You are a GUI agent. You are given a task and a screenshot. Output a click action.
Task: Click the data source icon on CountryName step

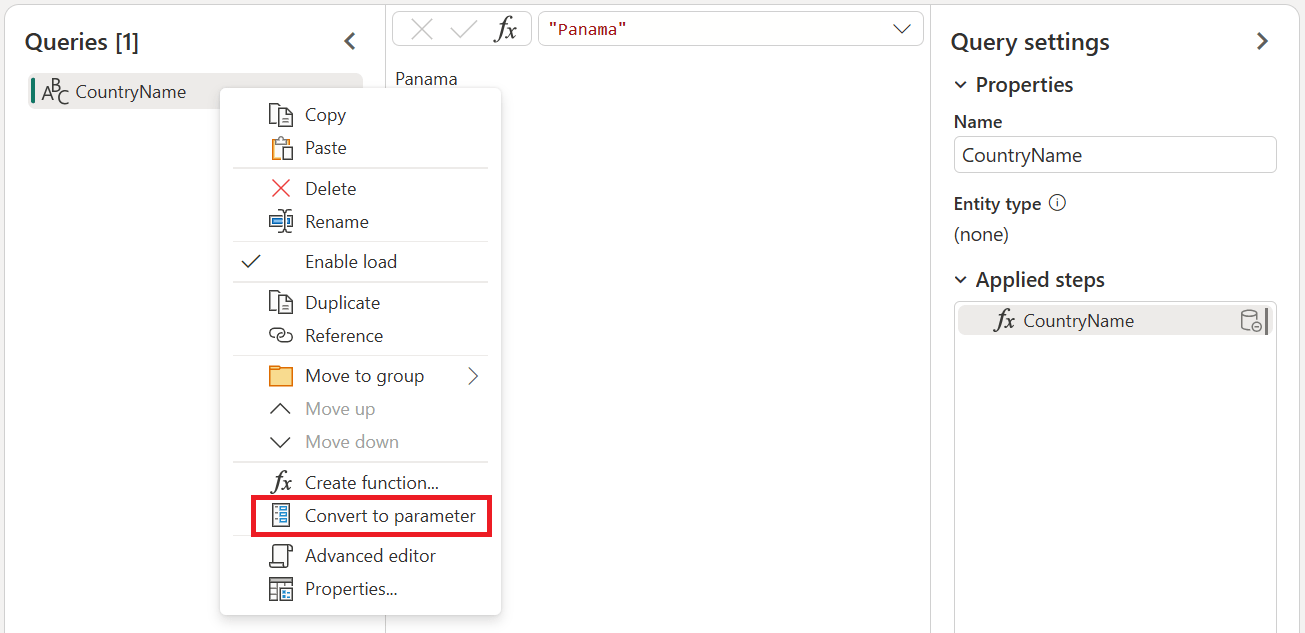pos(1253,320)
